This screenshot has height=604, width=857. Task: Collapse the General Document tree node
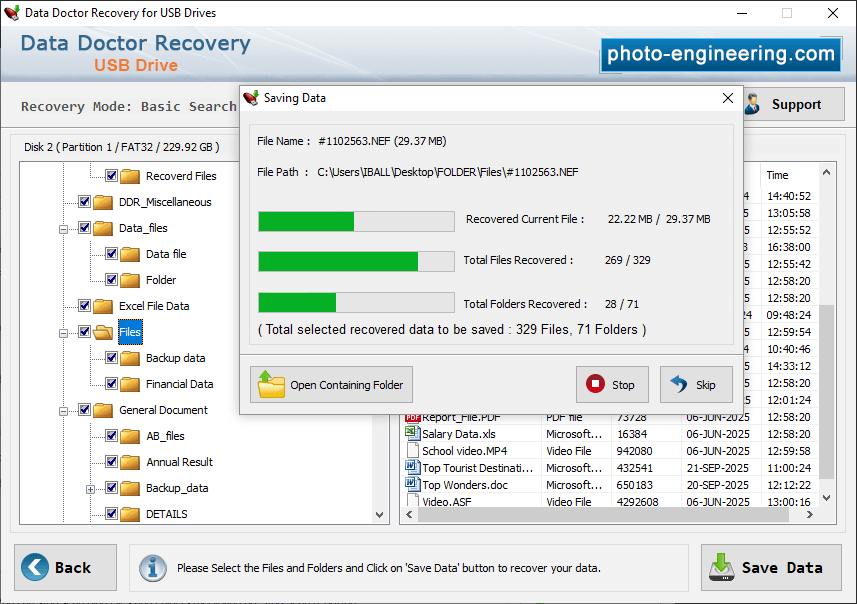tap(63, 411)
